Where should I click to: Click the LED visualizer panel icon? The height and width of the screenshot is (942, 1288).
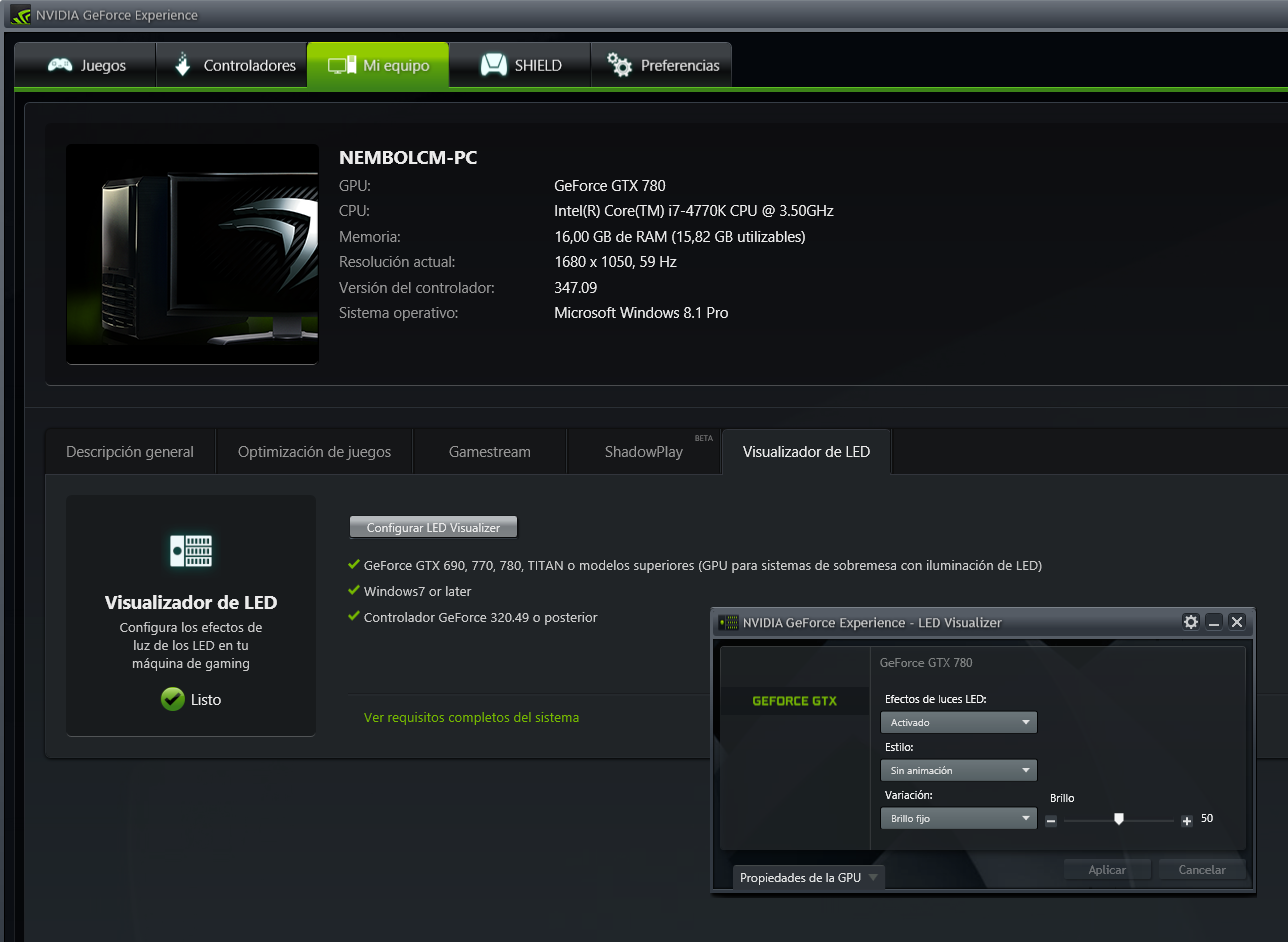(191, 551)
